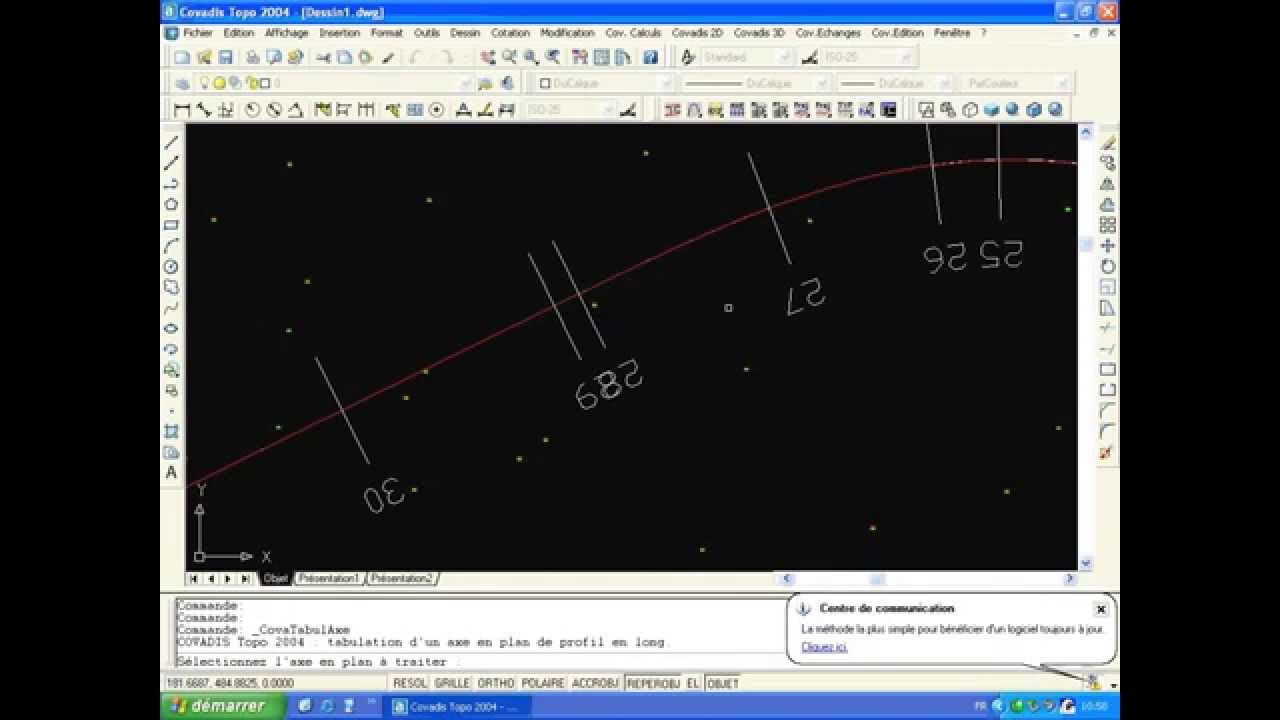
Task: Switch to the Présentation2 layout tab
Action: [402, 578]
